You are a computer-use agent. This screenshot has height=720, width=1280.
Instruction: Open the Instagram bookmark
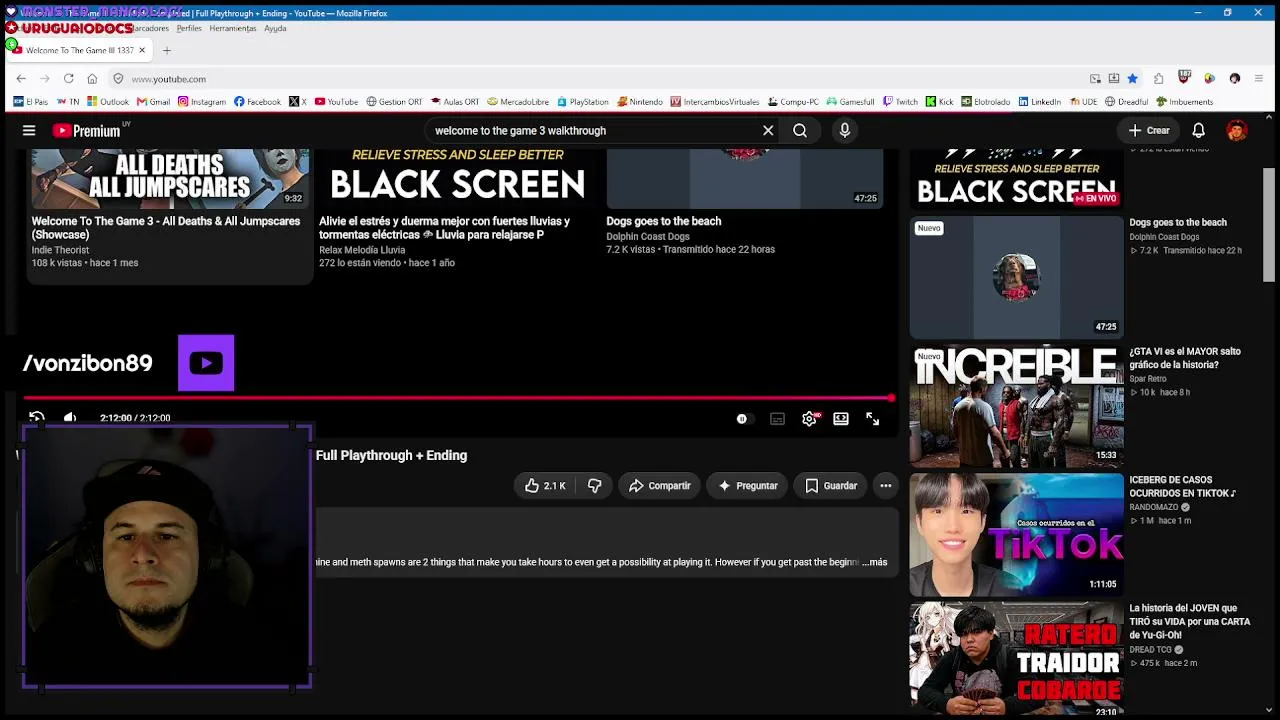(202, 102)
